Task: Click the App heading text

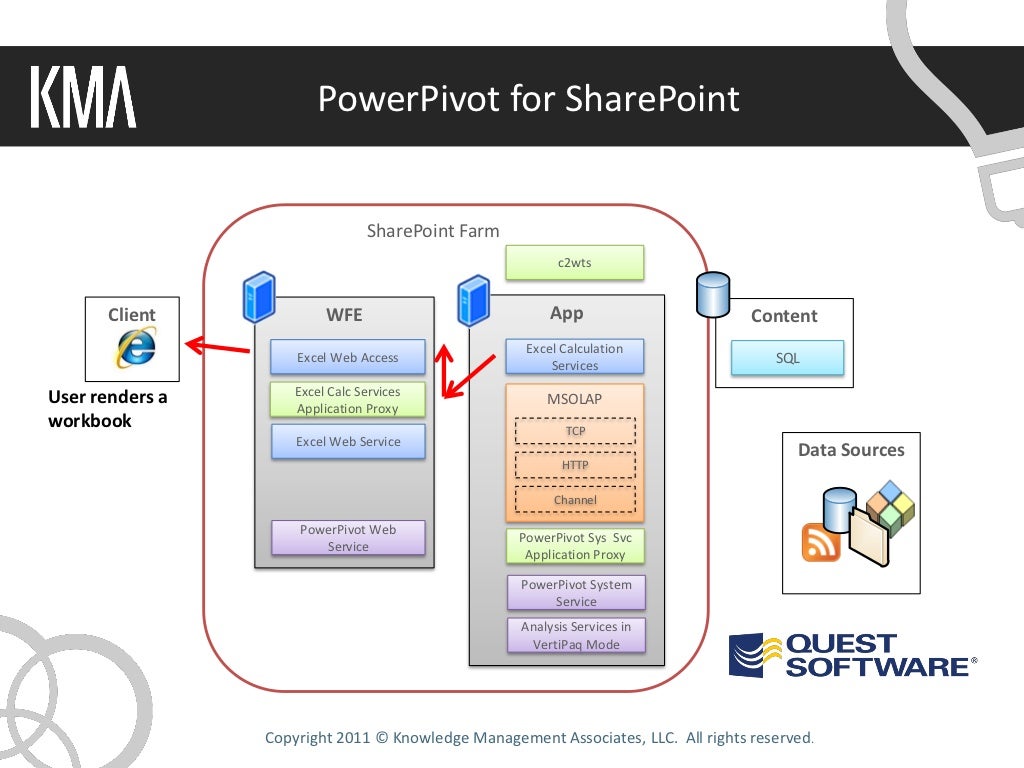Action: click(x=567, y=313)
